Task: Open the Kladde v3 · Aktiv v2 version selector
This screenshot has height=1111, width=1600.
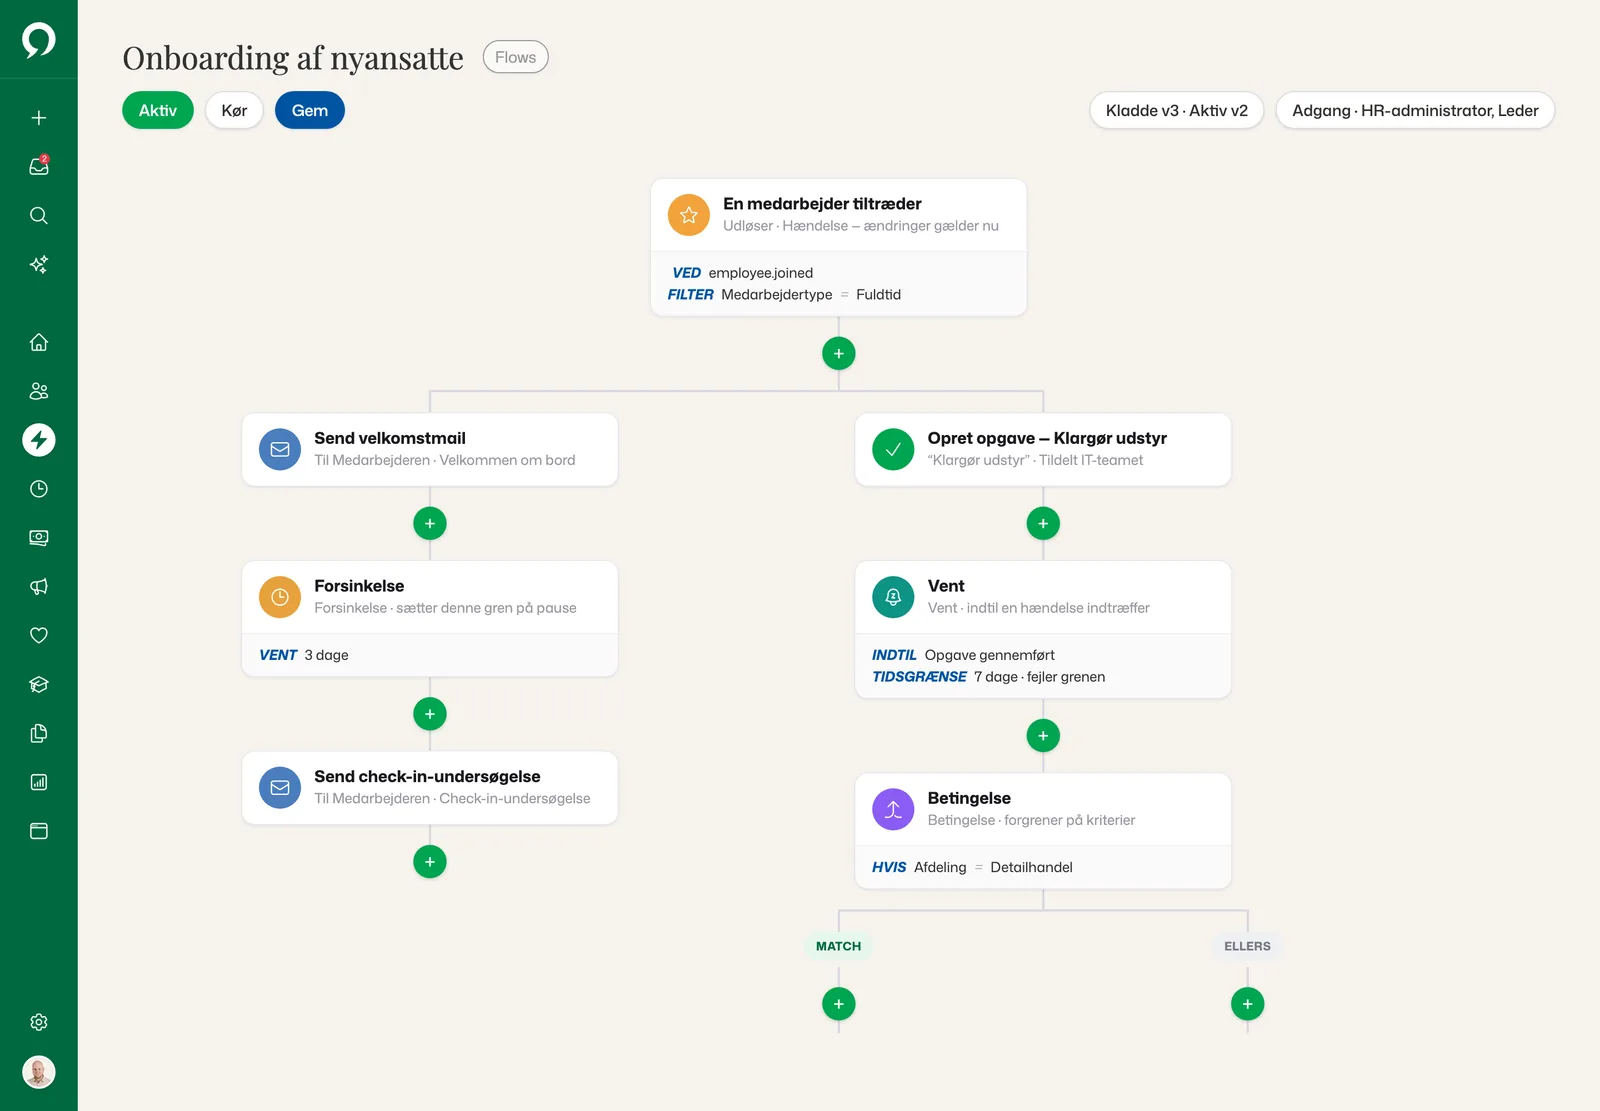Action: point(1177,110)
